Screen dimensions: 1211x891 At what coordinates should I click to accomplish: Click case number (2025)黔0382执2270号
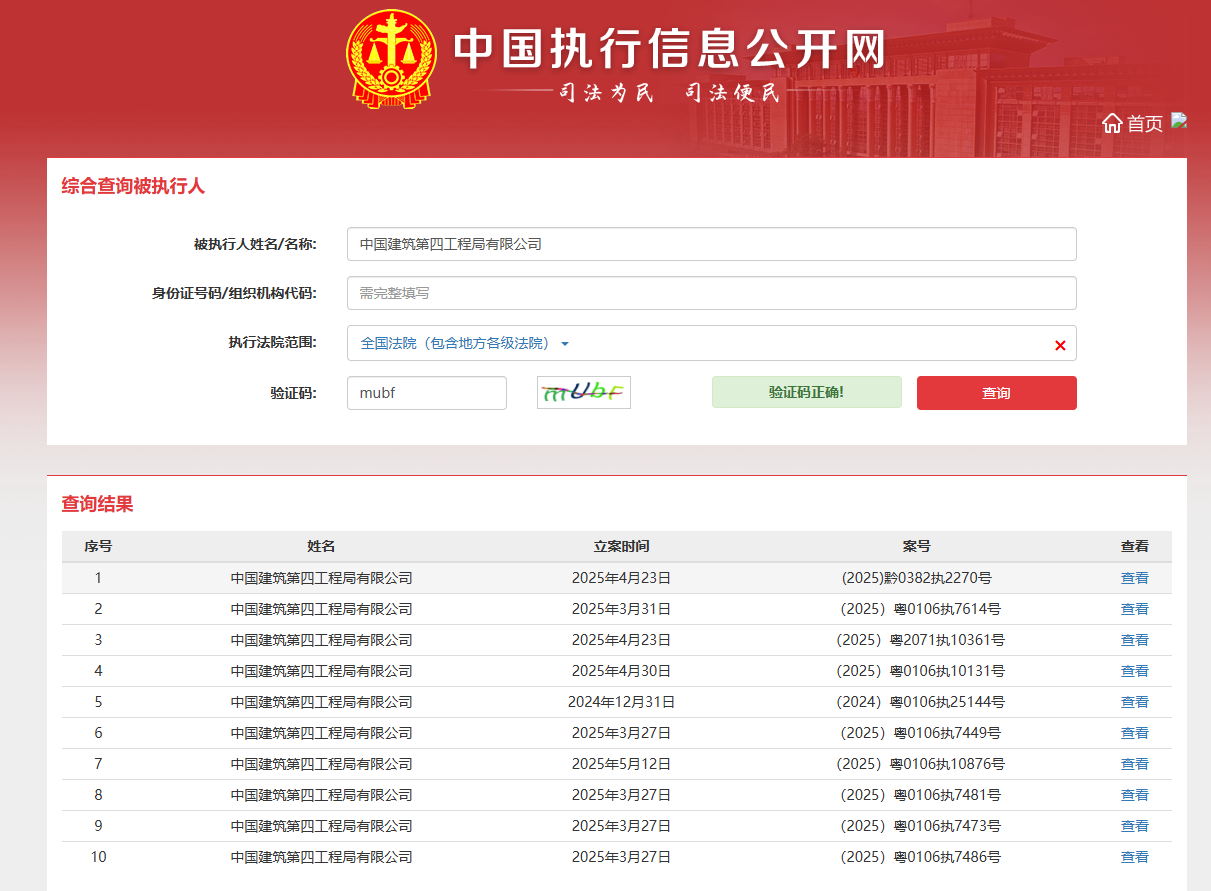917,578
